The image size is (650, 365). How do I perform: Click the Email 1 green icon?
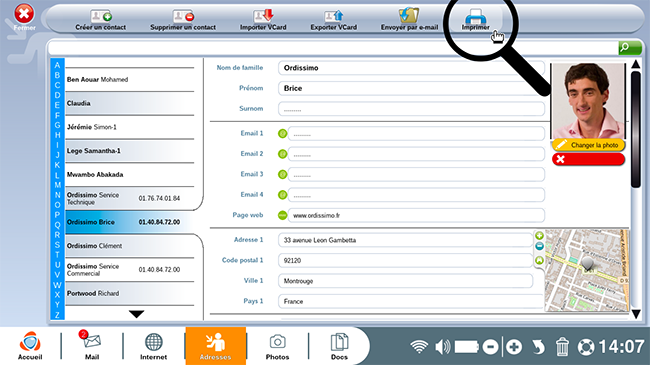coord(282,134)
